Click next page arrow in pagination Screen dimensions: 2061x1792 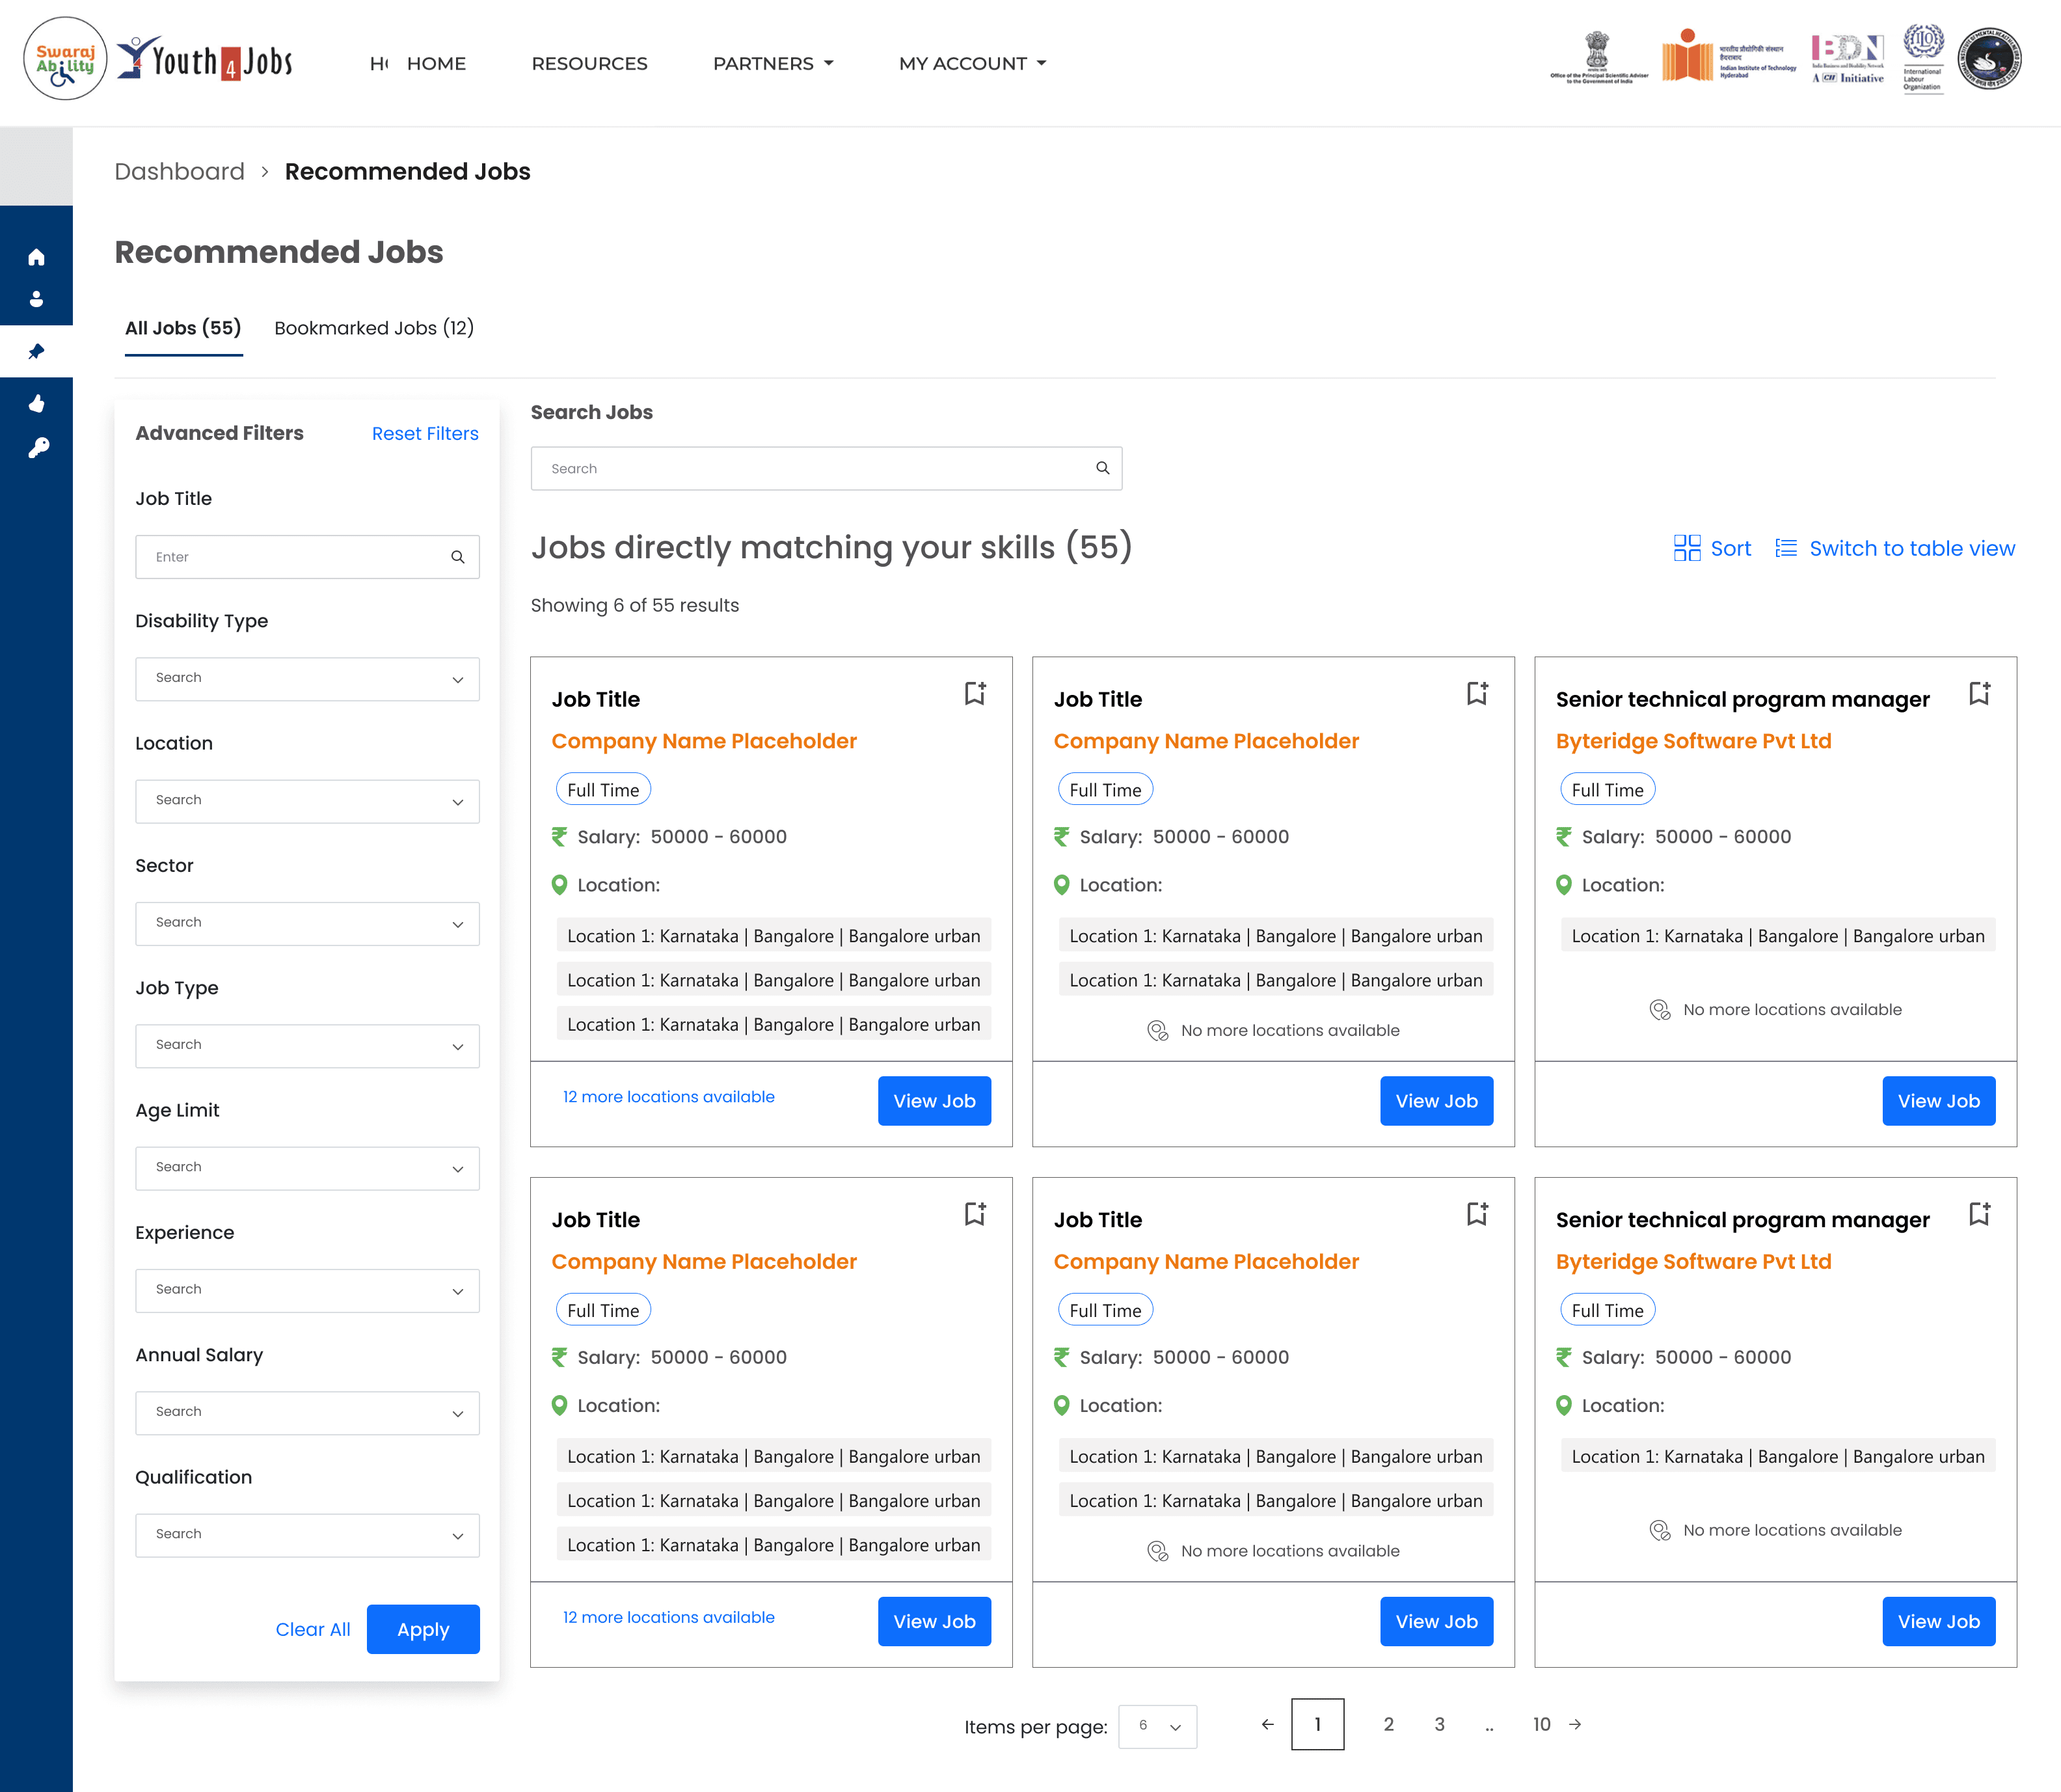click(1575, 1724)
